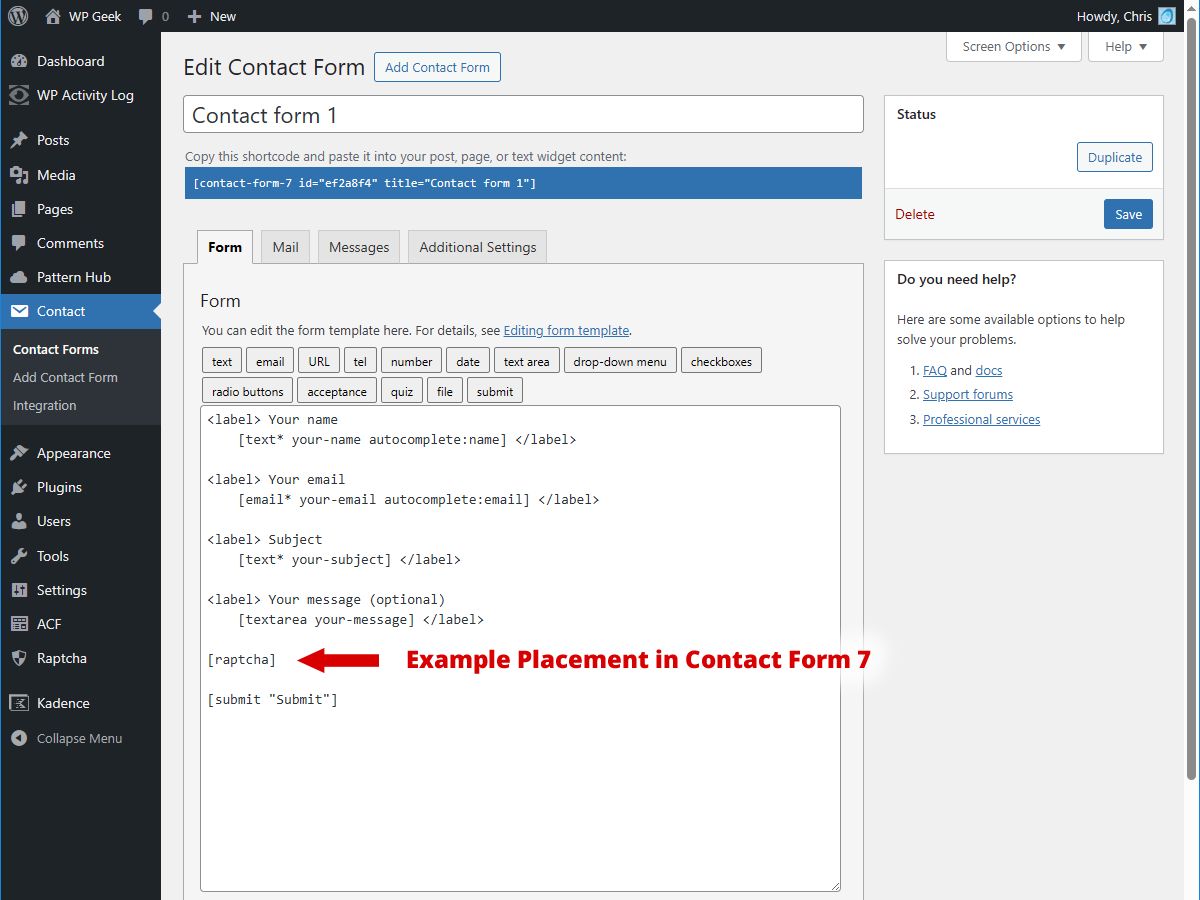Open the comments bubble icon in admin bar
Viewport: 1200px width, 900px height.
coord(146,16)
